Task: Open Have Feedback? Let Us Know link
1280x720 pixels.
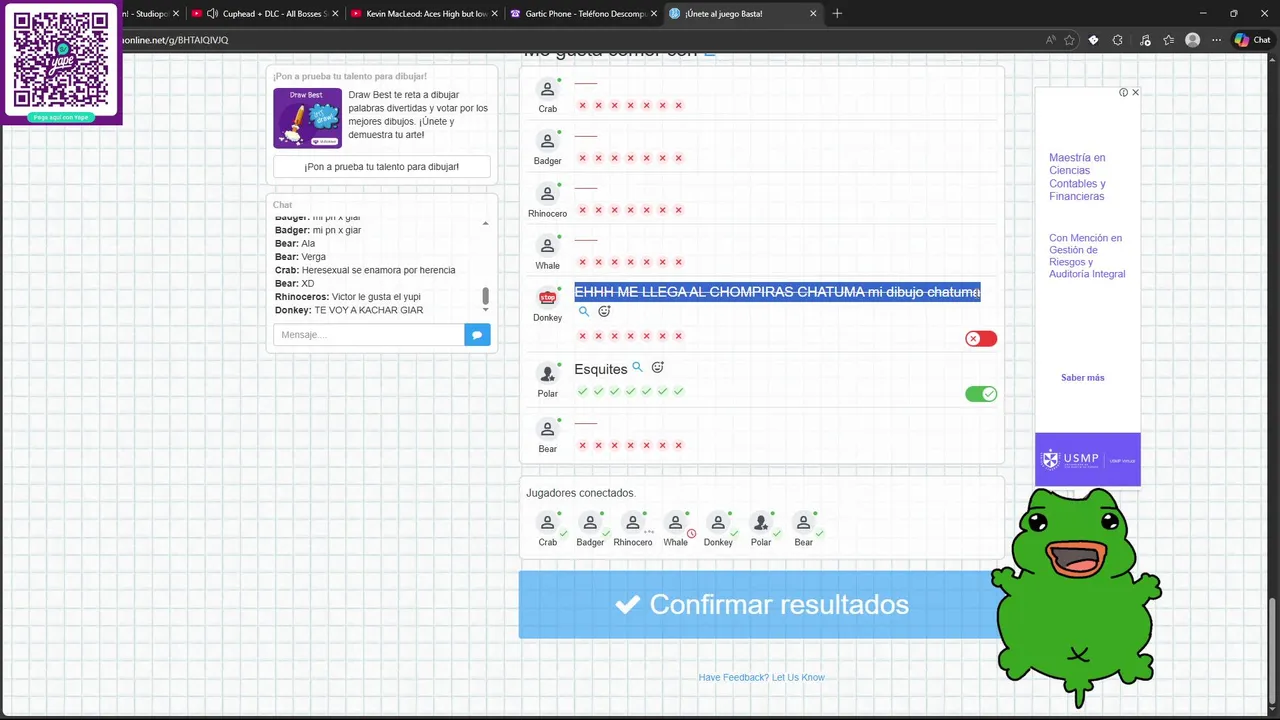Action: [x=761, y=677]
